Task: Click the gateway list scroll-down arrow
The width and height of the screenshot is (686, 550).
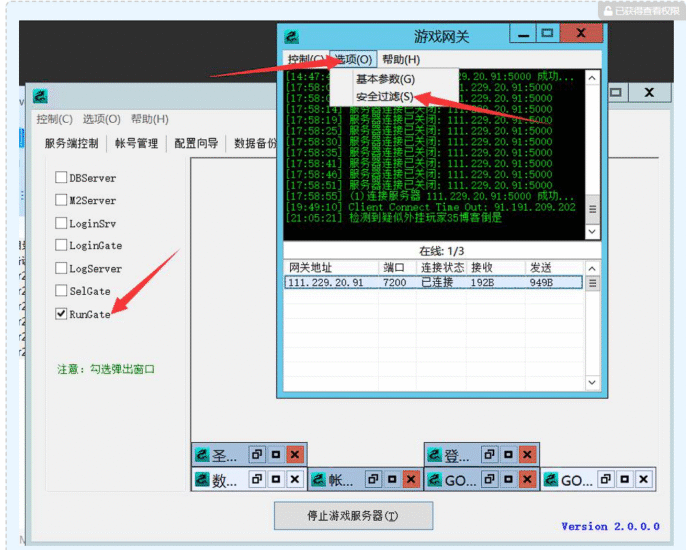Action: click(592, 382)
